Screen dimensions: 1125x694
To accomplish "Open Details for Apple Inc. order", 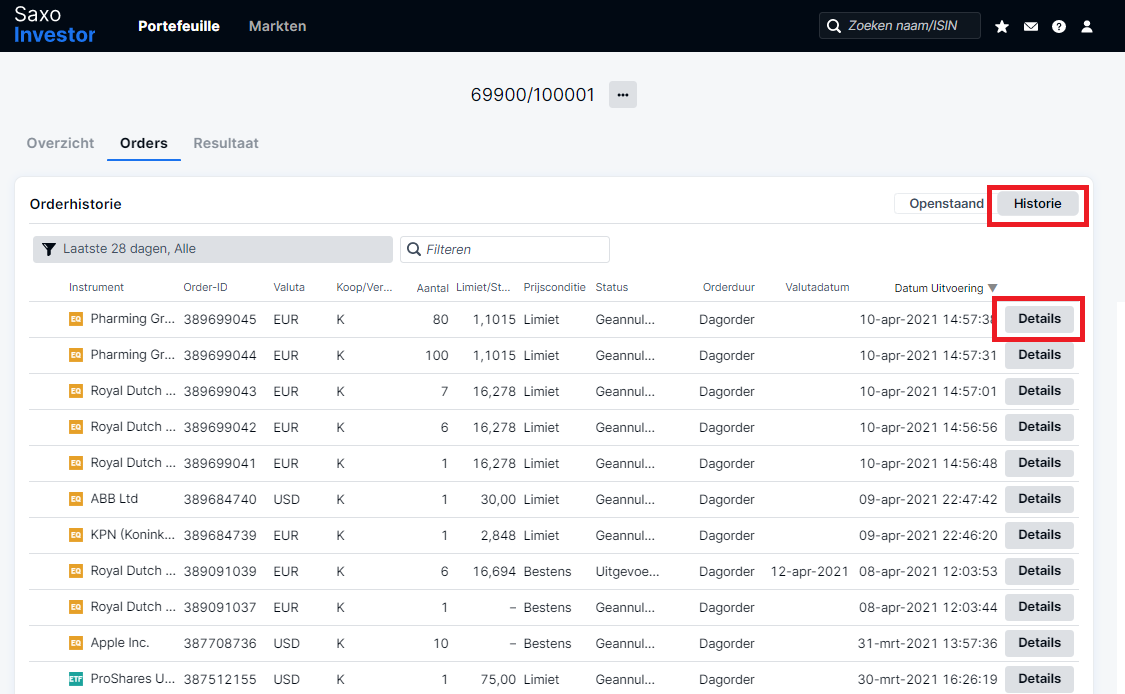I will coord(1039,642).
